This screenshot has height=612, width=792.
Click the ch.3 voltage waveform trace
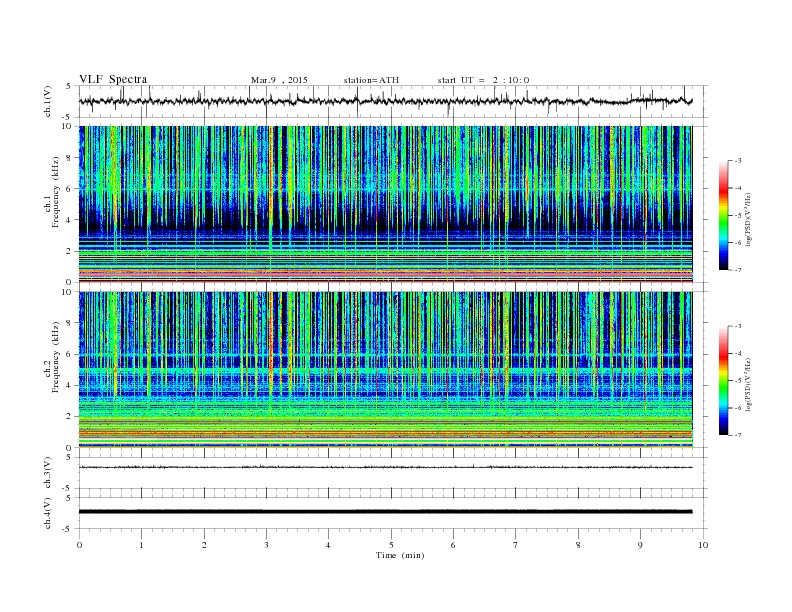(x=385, y=467)
